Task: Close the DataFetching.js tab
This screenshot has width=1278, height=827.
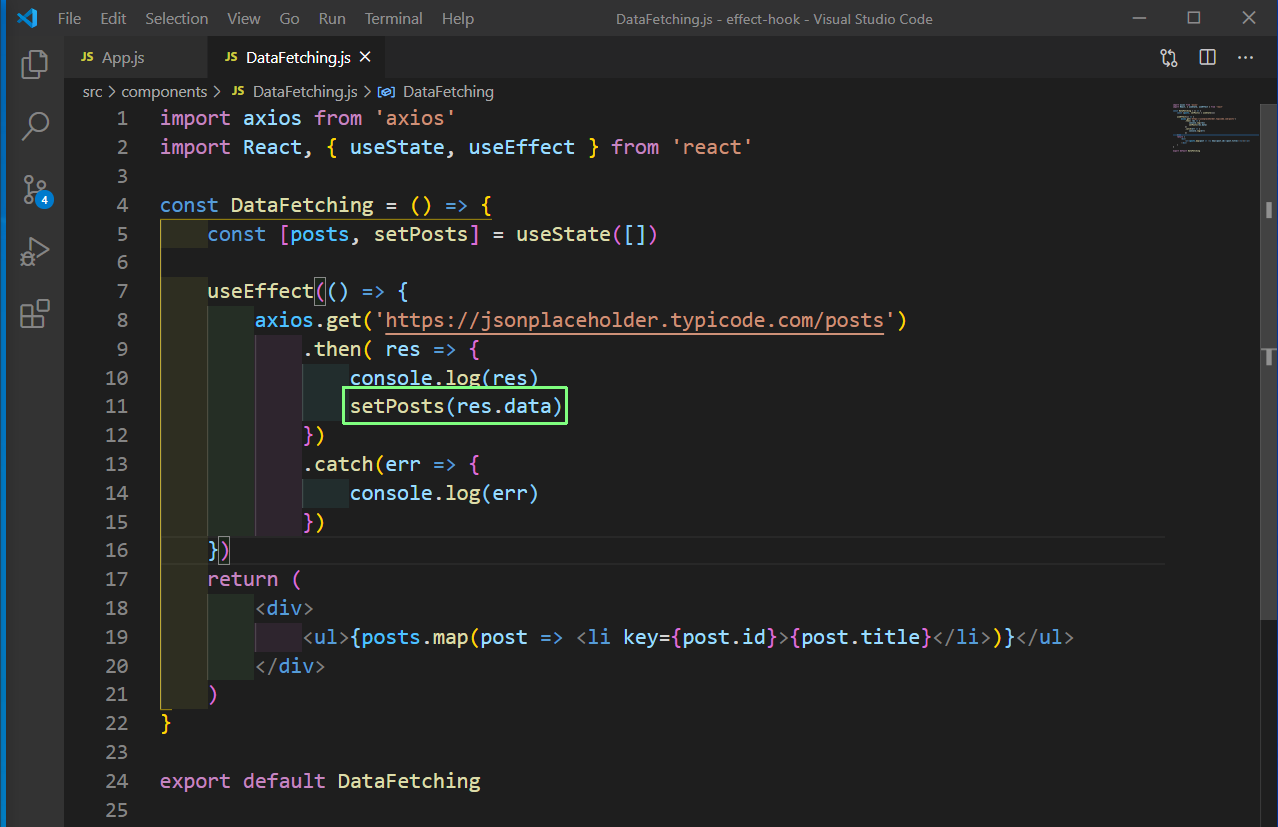Action: click(x=365, y=58)
